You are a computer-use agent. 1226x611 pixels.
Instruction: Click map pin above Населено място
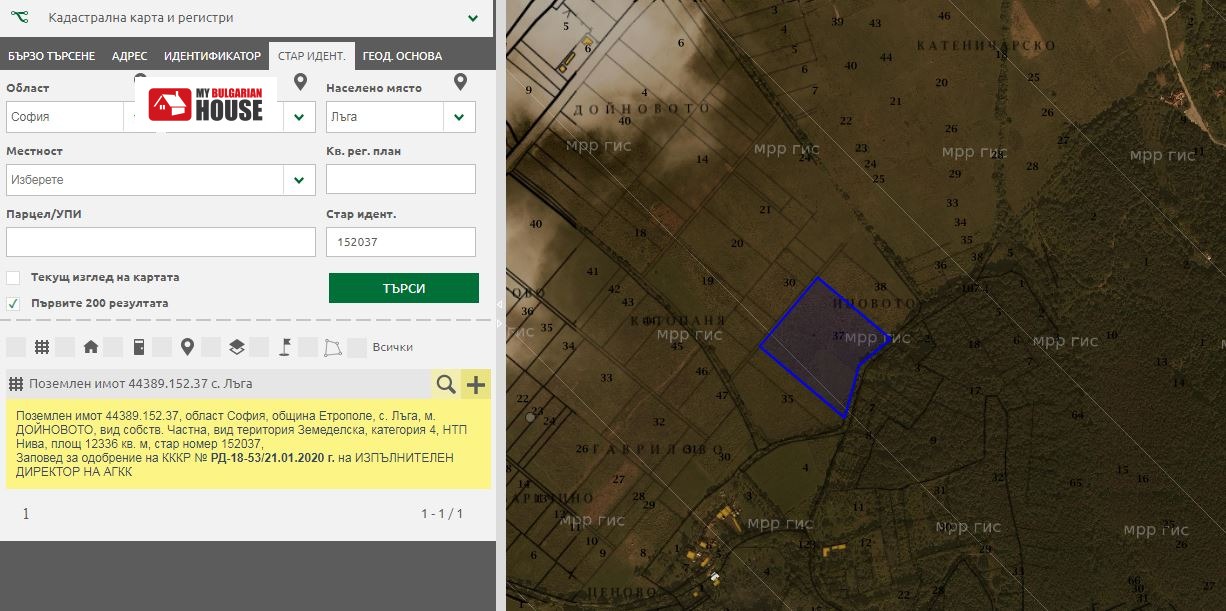[x=460, y=82]
